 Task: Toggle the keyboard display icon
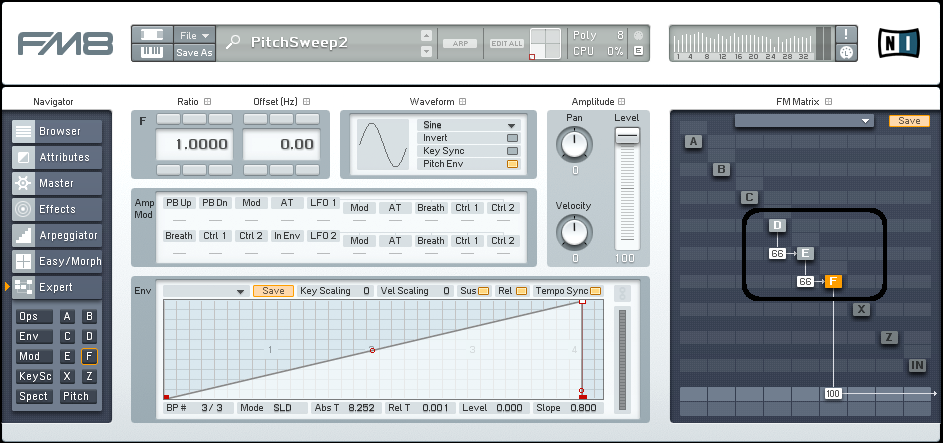(x=152, y=52)
